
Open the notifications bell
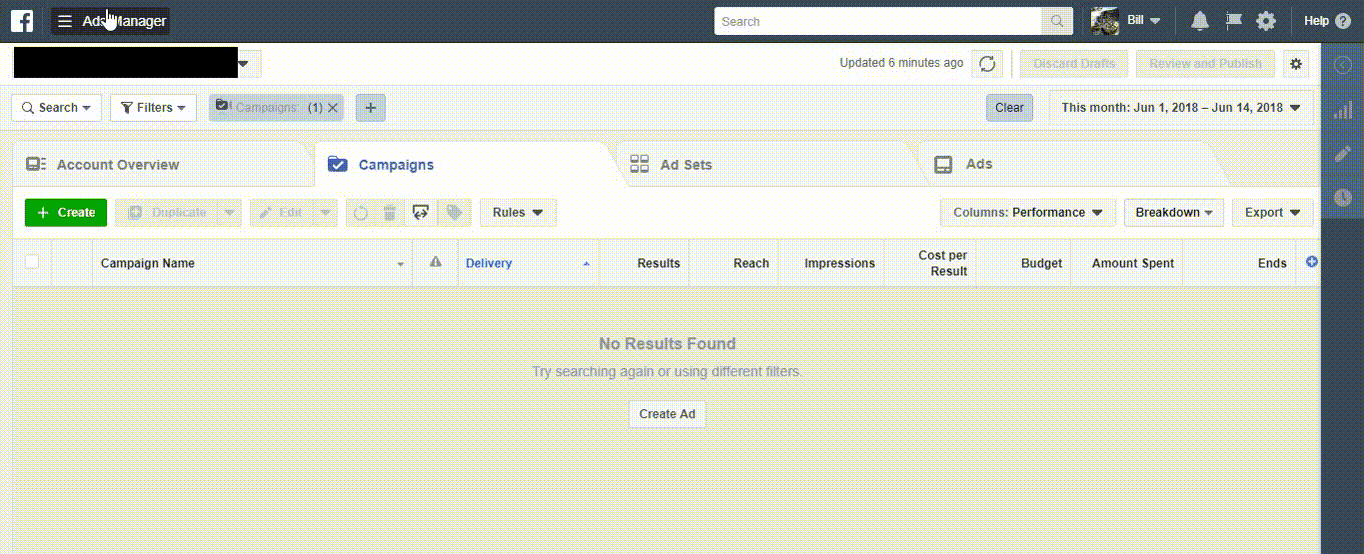coord(1200,21)
